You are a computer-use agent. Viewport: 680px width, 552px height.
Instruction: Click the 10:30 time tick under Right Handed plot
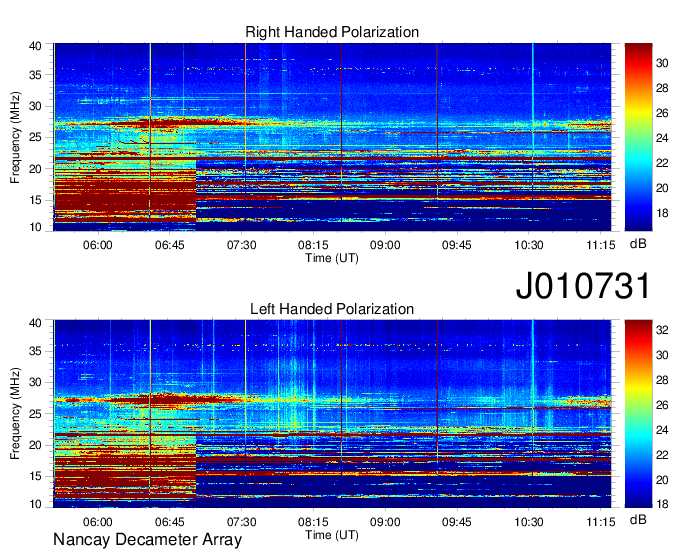point(529,245)
